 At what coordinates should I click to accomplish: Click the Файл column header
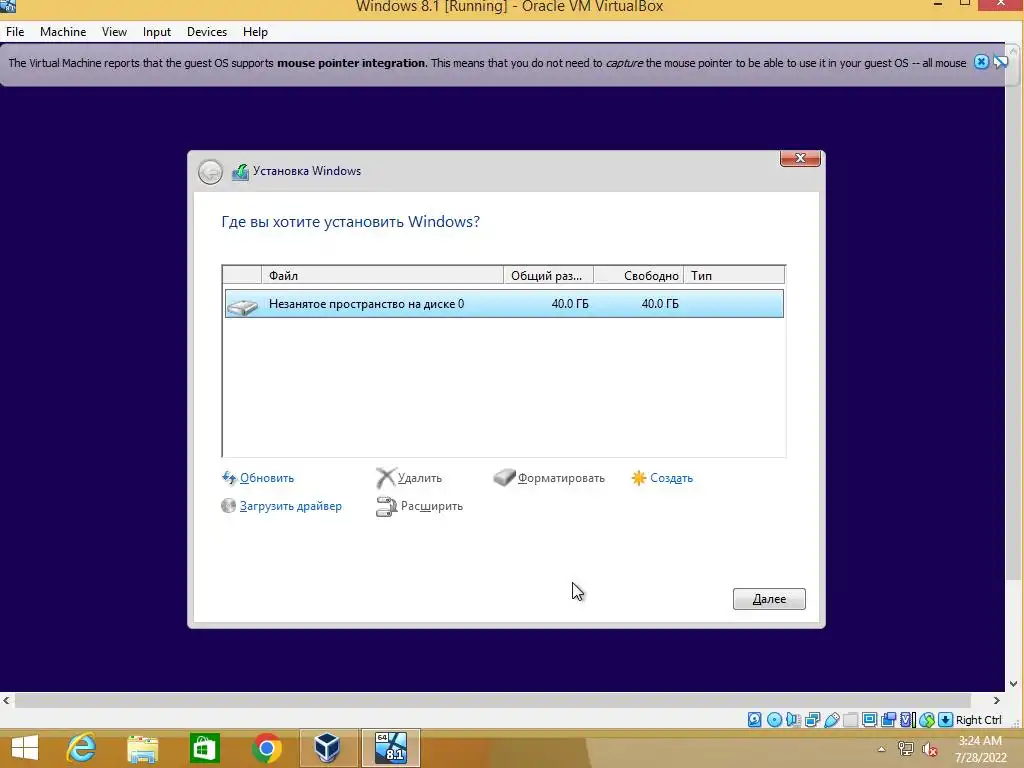pyautogui.click(x=383, y=276)
